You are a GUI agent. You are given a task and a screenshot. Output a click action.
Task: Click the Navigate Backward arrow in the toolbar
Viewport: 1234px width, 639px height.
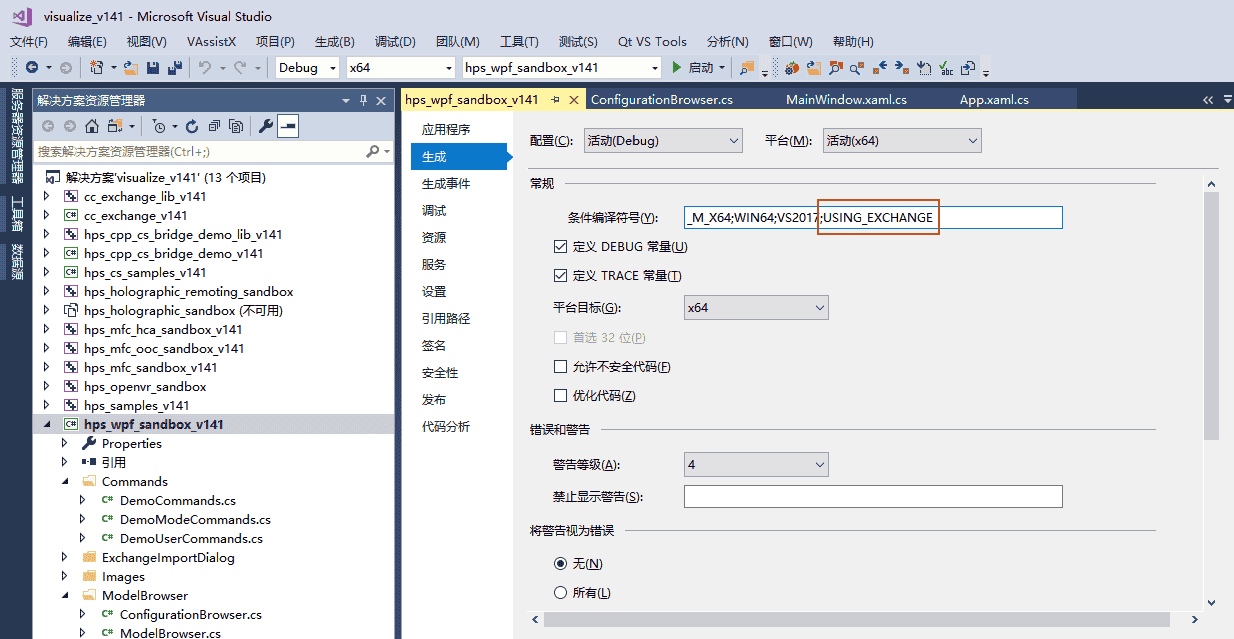pos(32,68)
